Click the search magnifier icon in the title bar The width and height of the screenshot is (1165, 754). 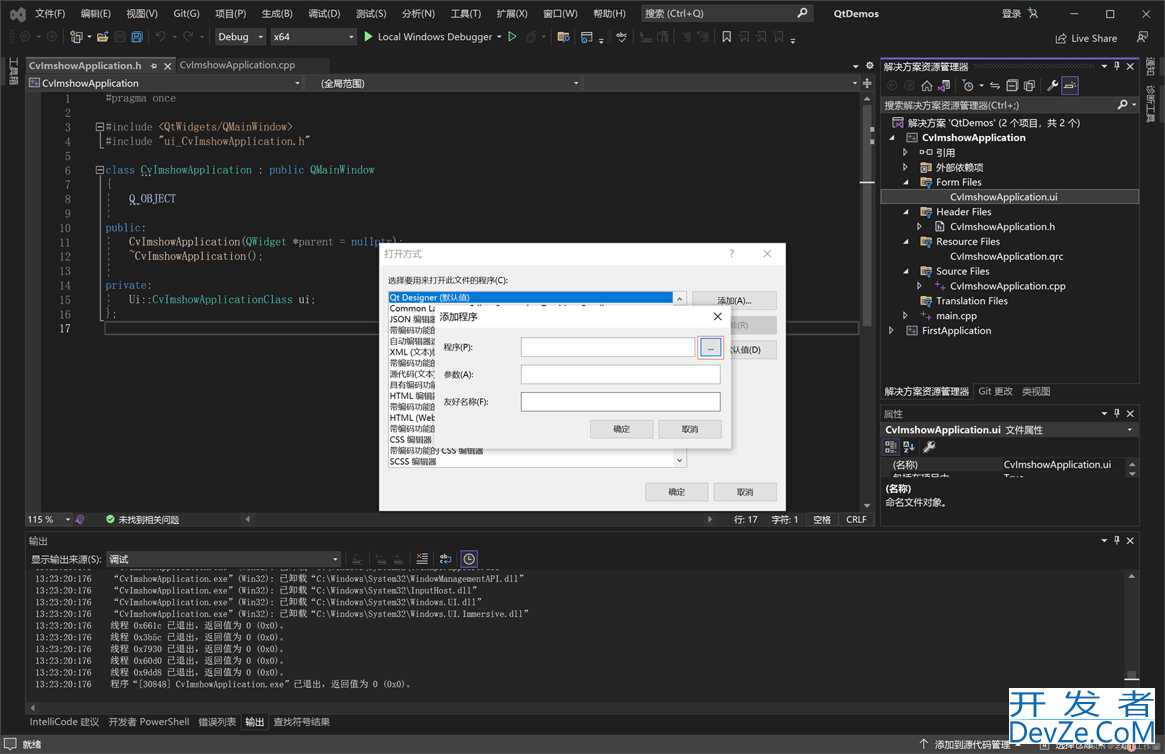802,13
